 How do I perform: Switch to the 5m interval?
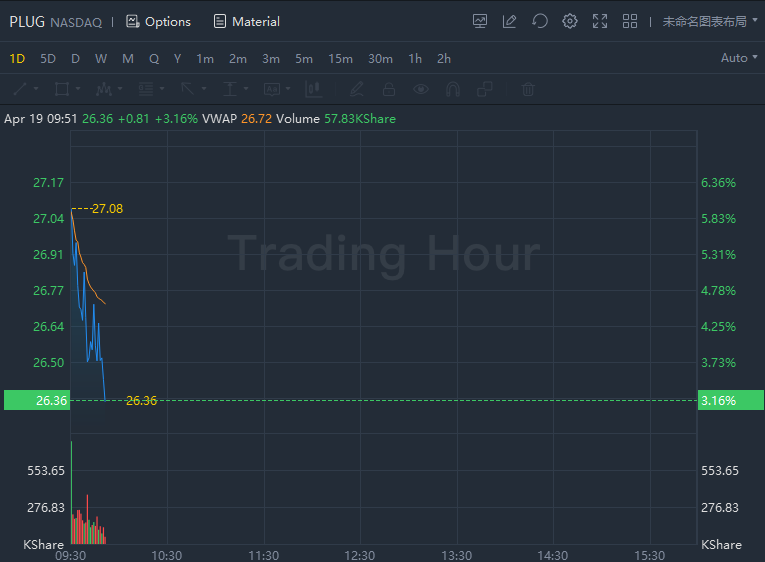304,59
